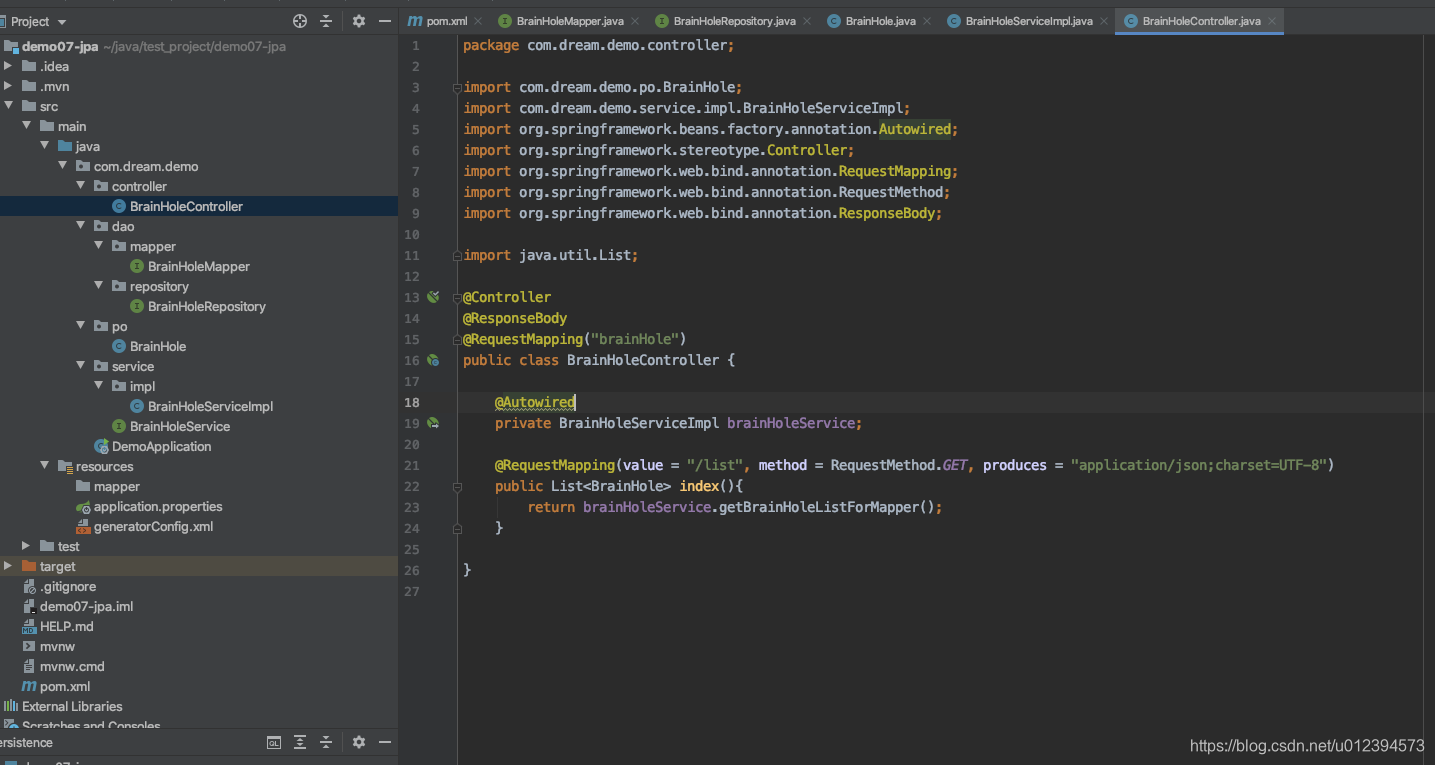Screen dimensions: 1435x765
Task: Collapse the dao package
Action: pos(80,226)
